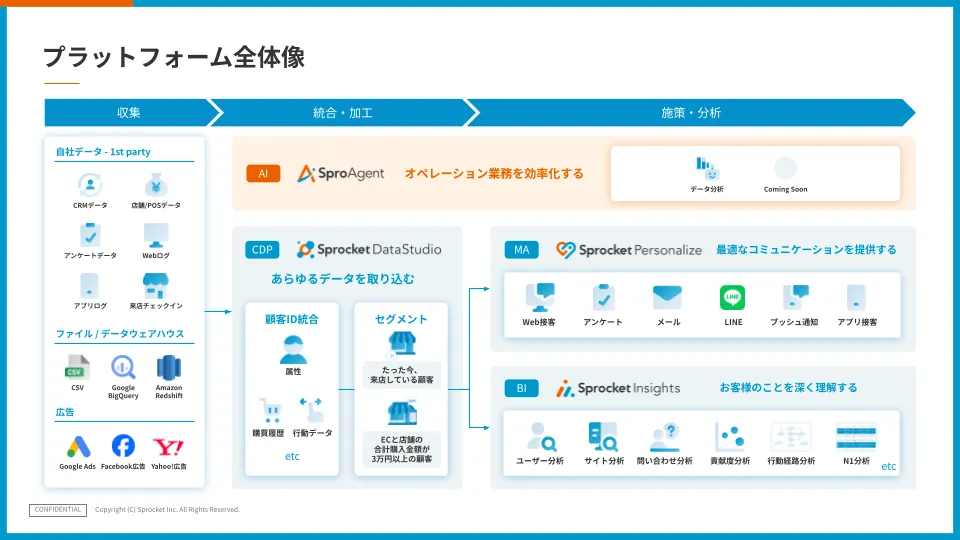Click the Coming Soon placeholder circle
This screenshot has height=540, width=960.
[x=786, y=168]
